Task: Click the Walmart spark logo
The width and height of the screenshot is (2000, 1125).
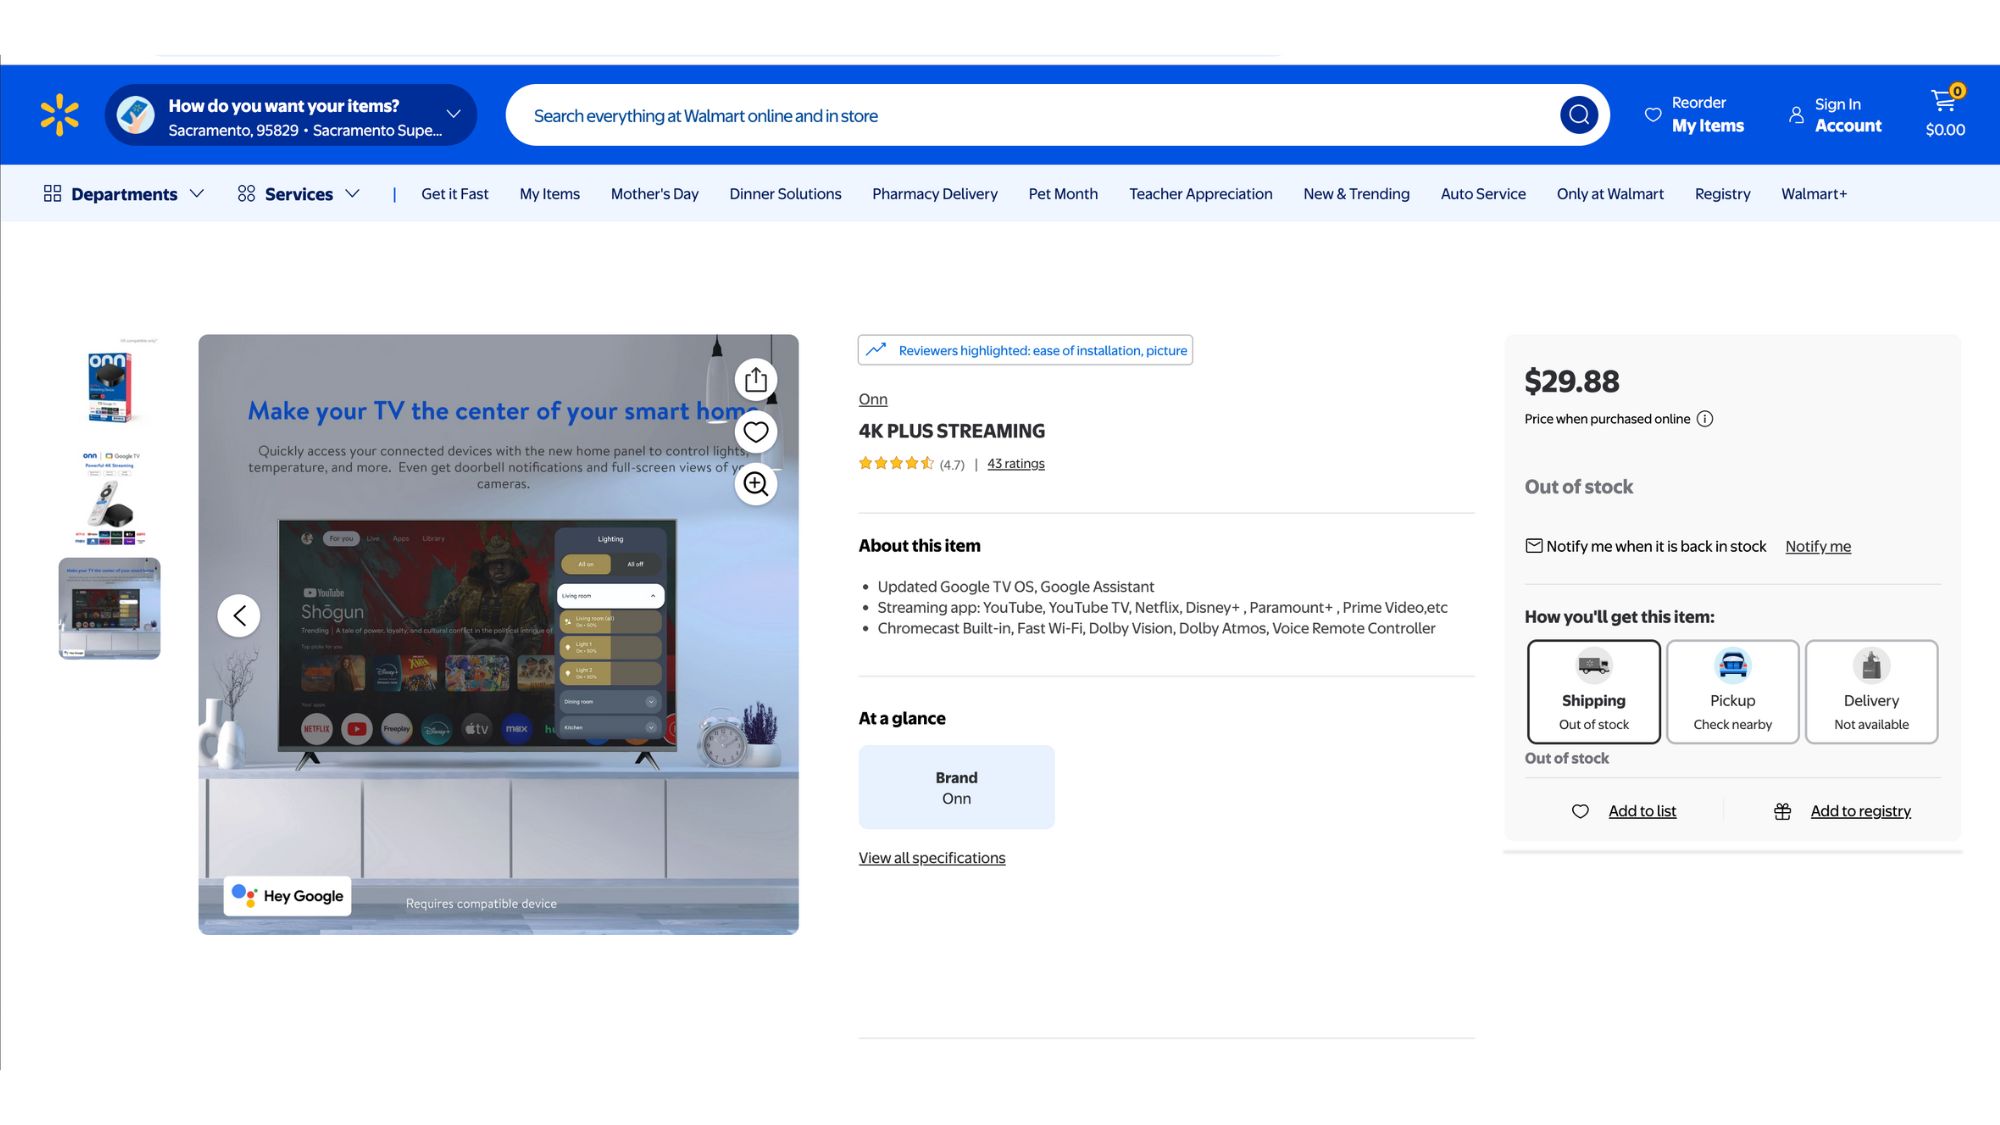Action: point(60,115)
